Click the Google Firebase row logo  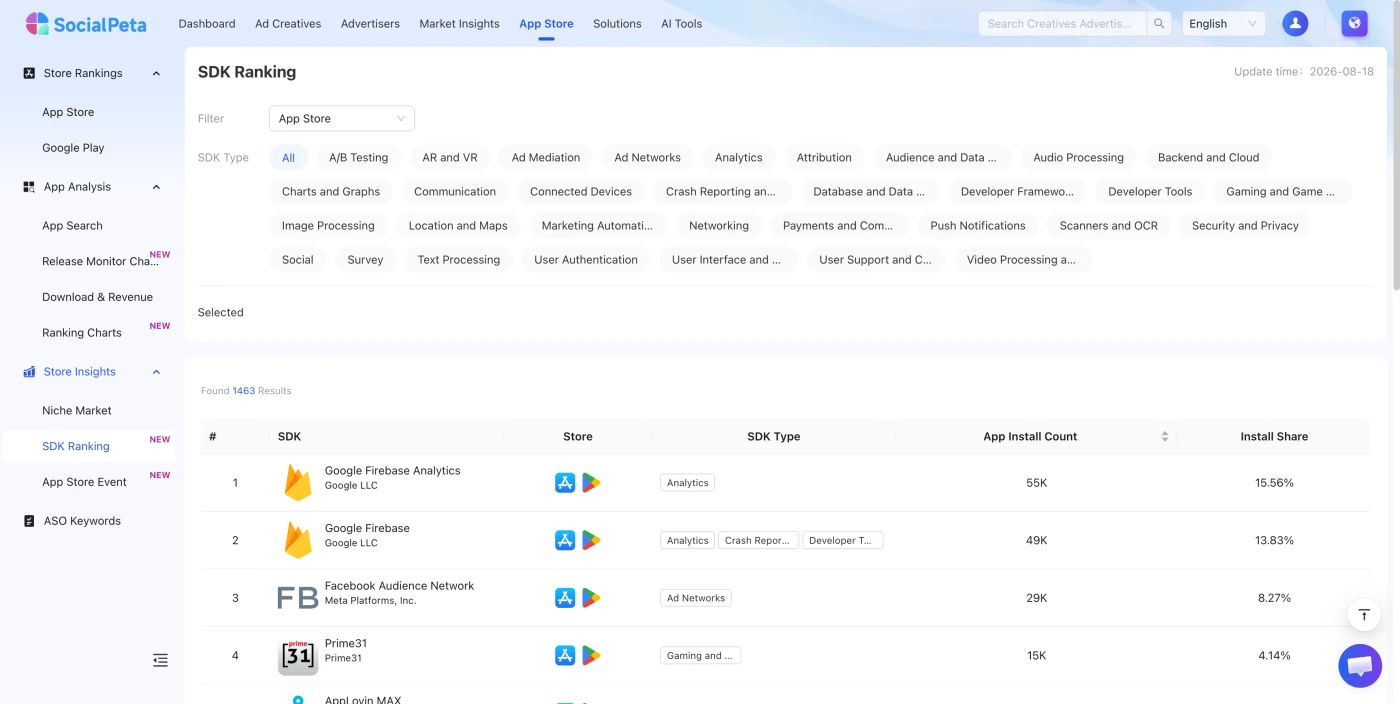click(x=298, y=540)
